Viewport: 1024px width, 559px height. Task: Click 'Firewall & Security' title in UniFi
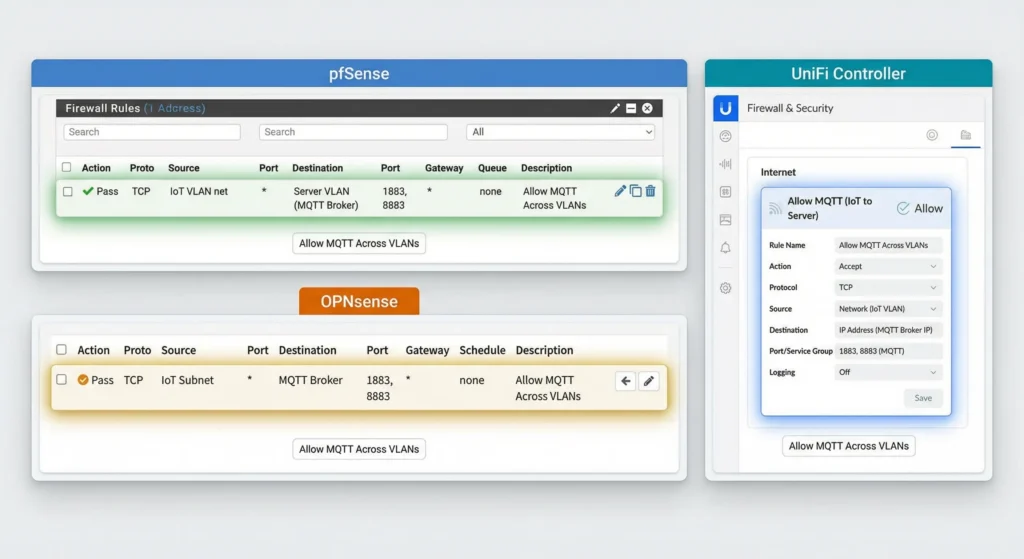790,108
